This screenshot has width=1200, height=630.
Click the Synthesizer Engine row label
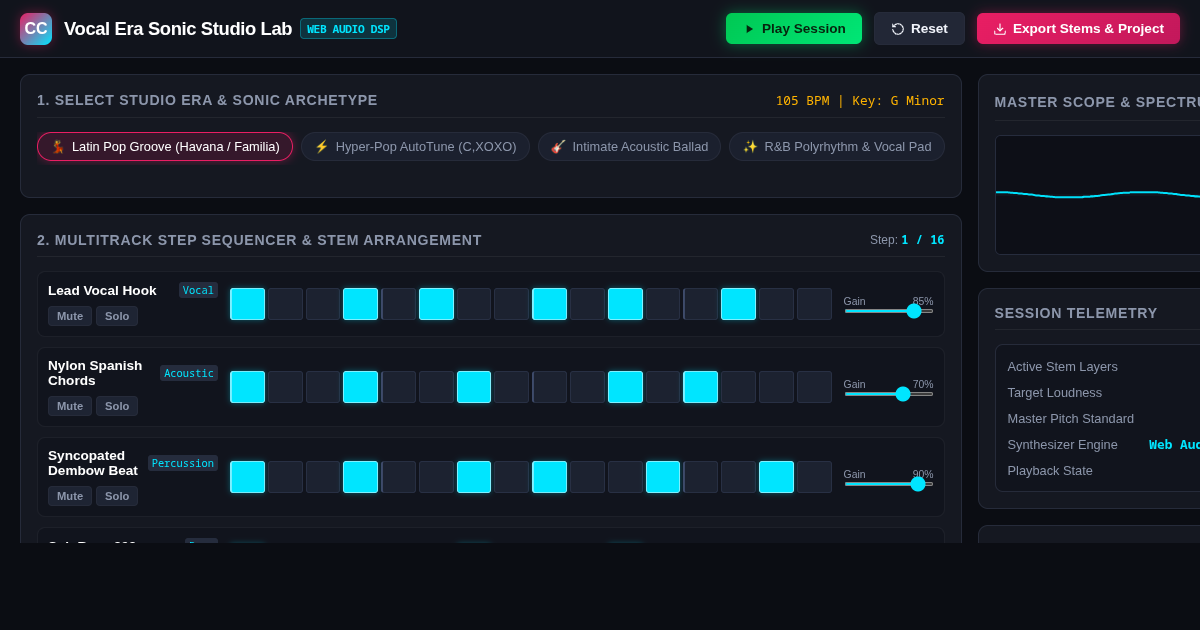coord(1062,444)
